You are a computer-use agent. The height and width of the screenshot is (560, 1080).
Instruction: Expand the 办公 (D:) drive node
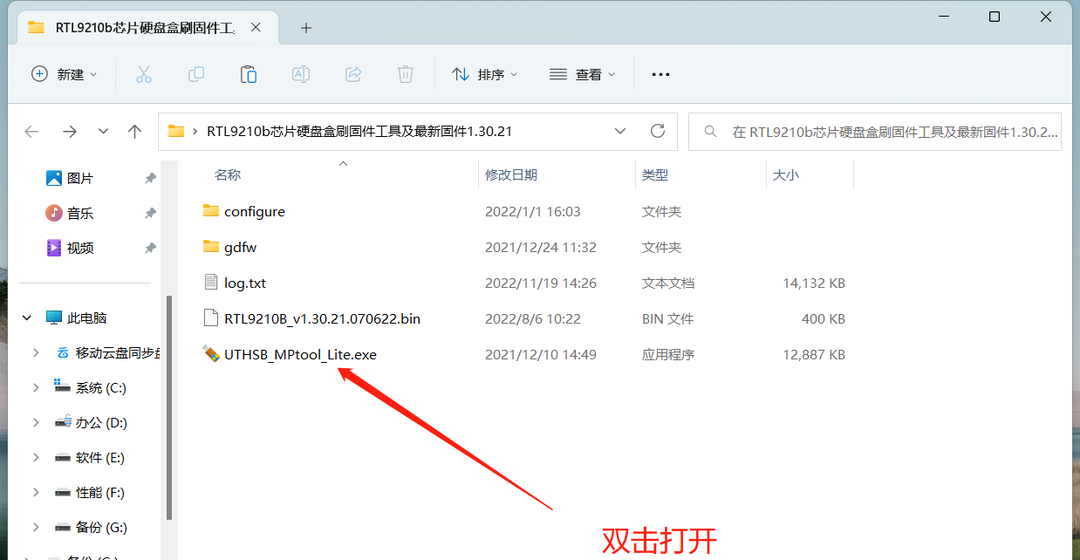[36, 422]
